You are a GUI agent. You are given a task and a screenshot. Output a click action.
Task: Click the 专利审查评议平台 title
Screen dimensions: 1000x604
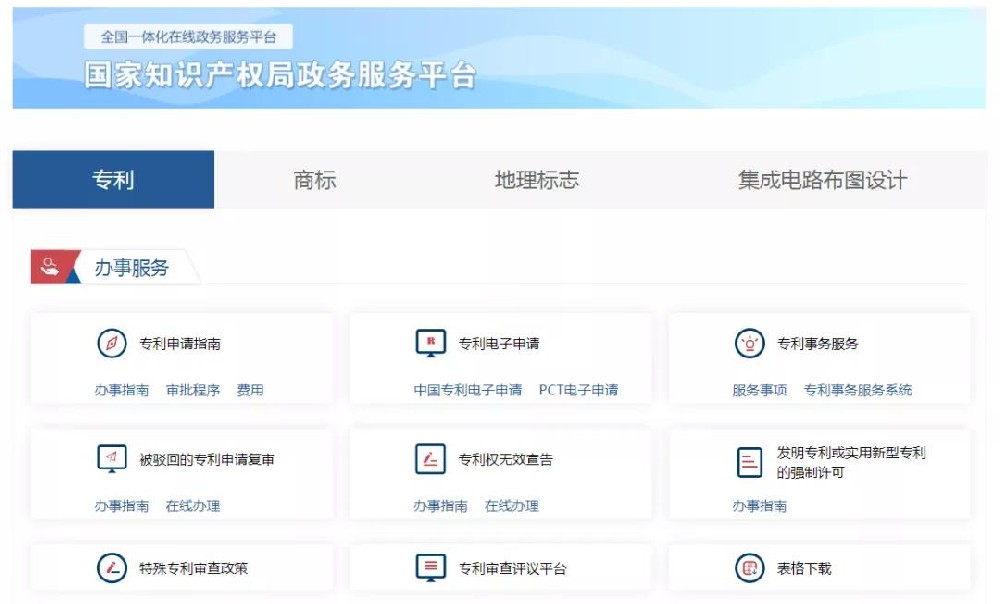point(512,568)
